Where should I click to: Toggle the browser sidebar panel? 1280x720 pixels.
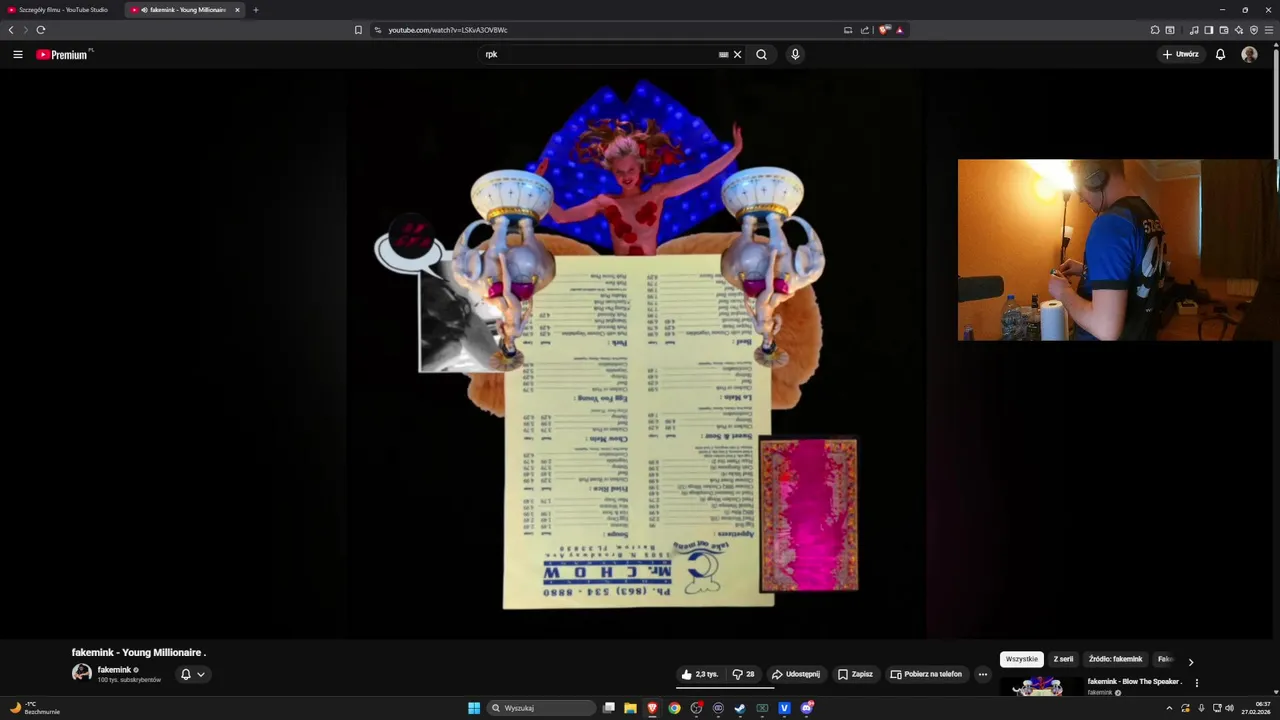[x=1209, y=30]
